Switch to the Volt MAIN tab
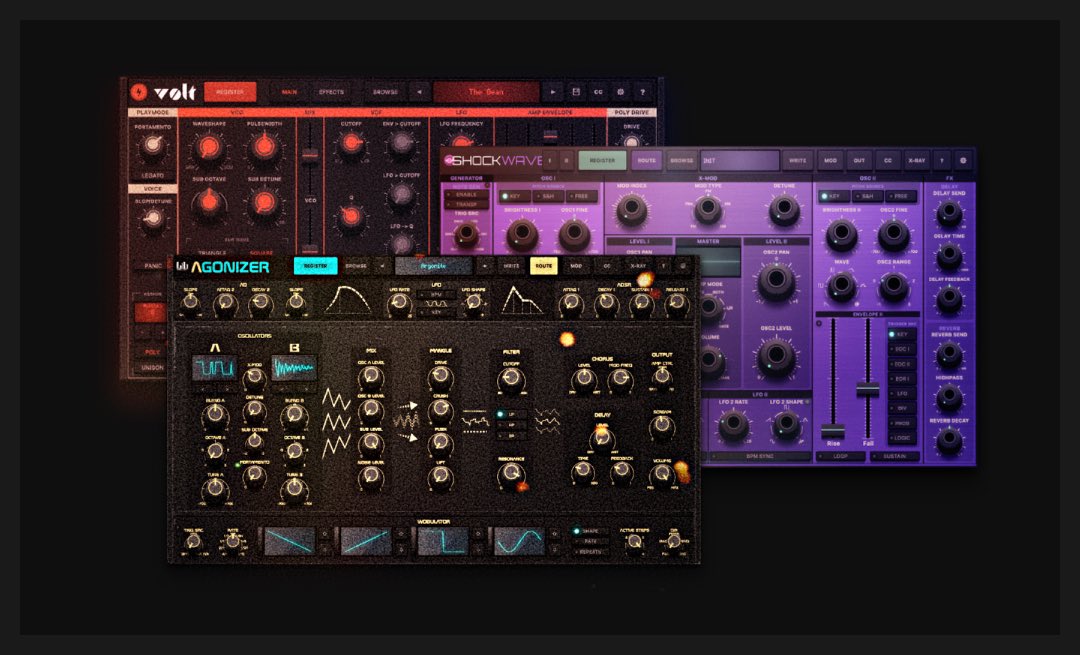This screenshot has height=655, width=1080. (x=289, y=92)
